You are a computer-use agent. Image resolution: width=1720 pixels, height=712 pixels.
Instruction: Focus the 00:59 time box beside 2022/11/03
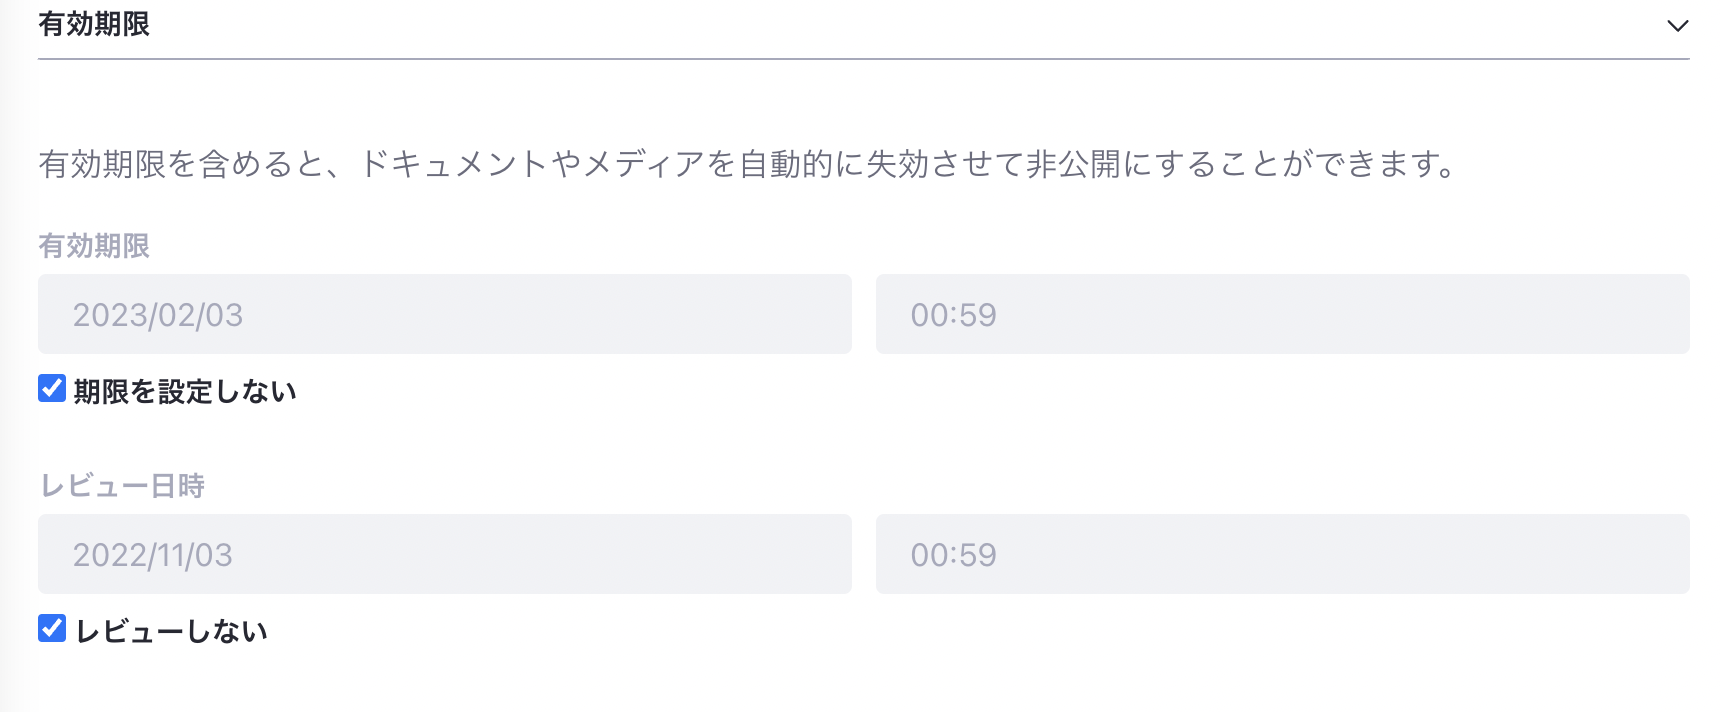[x=1282, y=554]
